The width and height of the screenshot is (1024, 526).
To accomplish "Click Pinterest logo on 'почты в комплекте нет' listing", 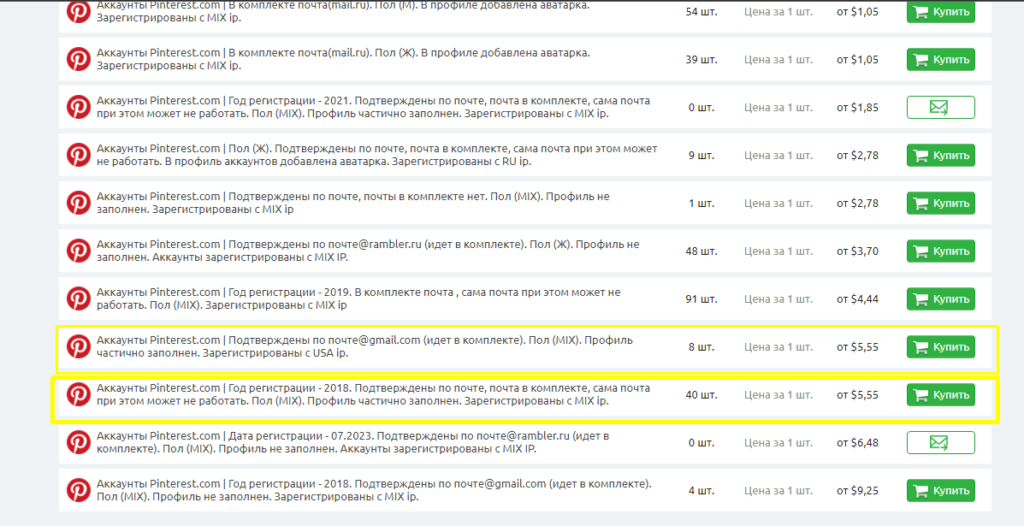I will [78, 203].
